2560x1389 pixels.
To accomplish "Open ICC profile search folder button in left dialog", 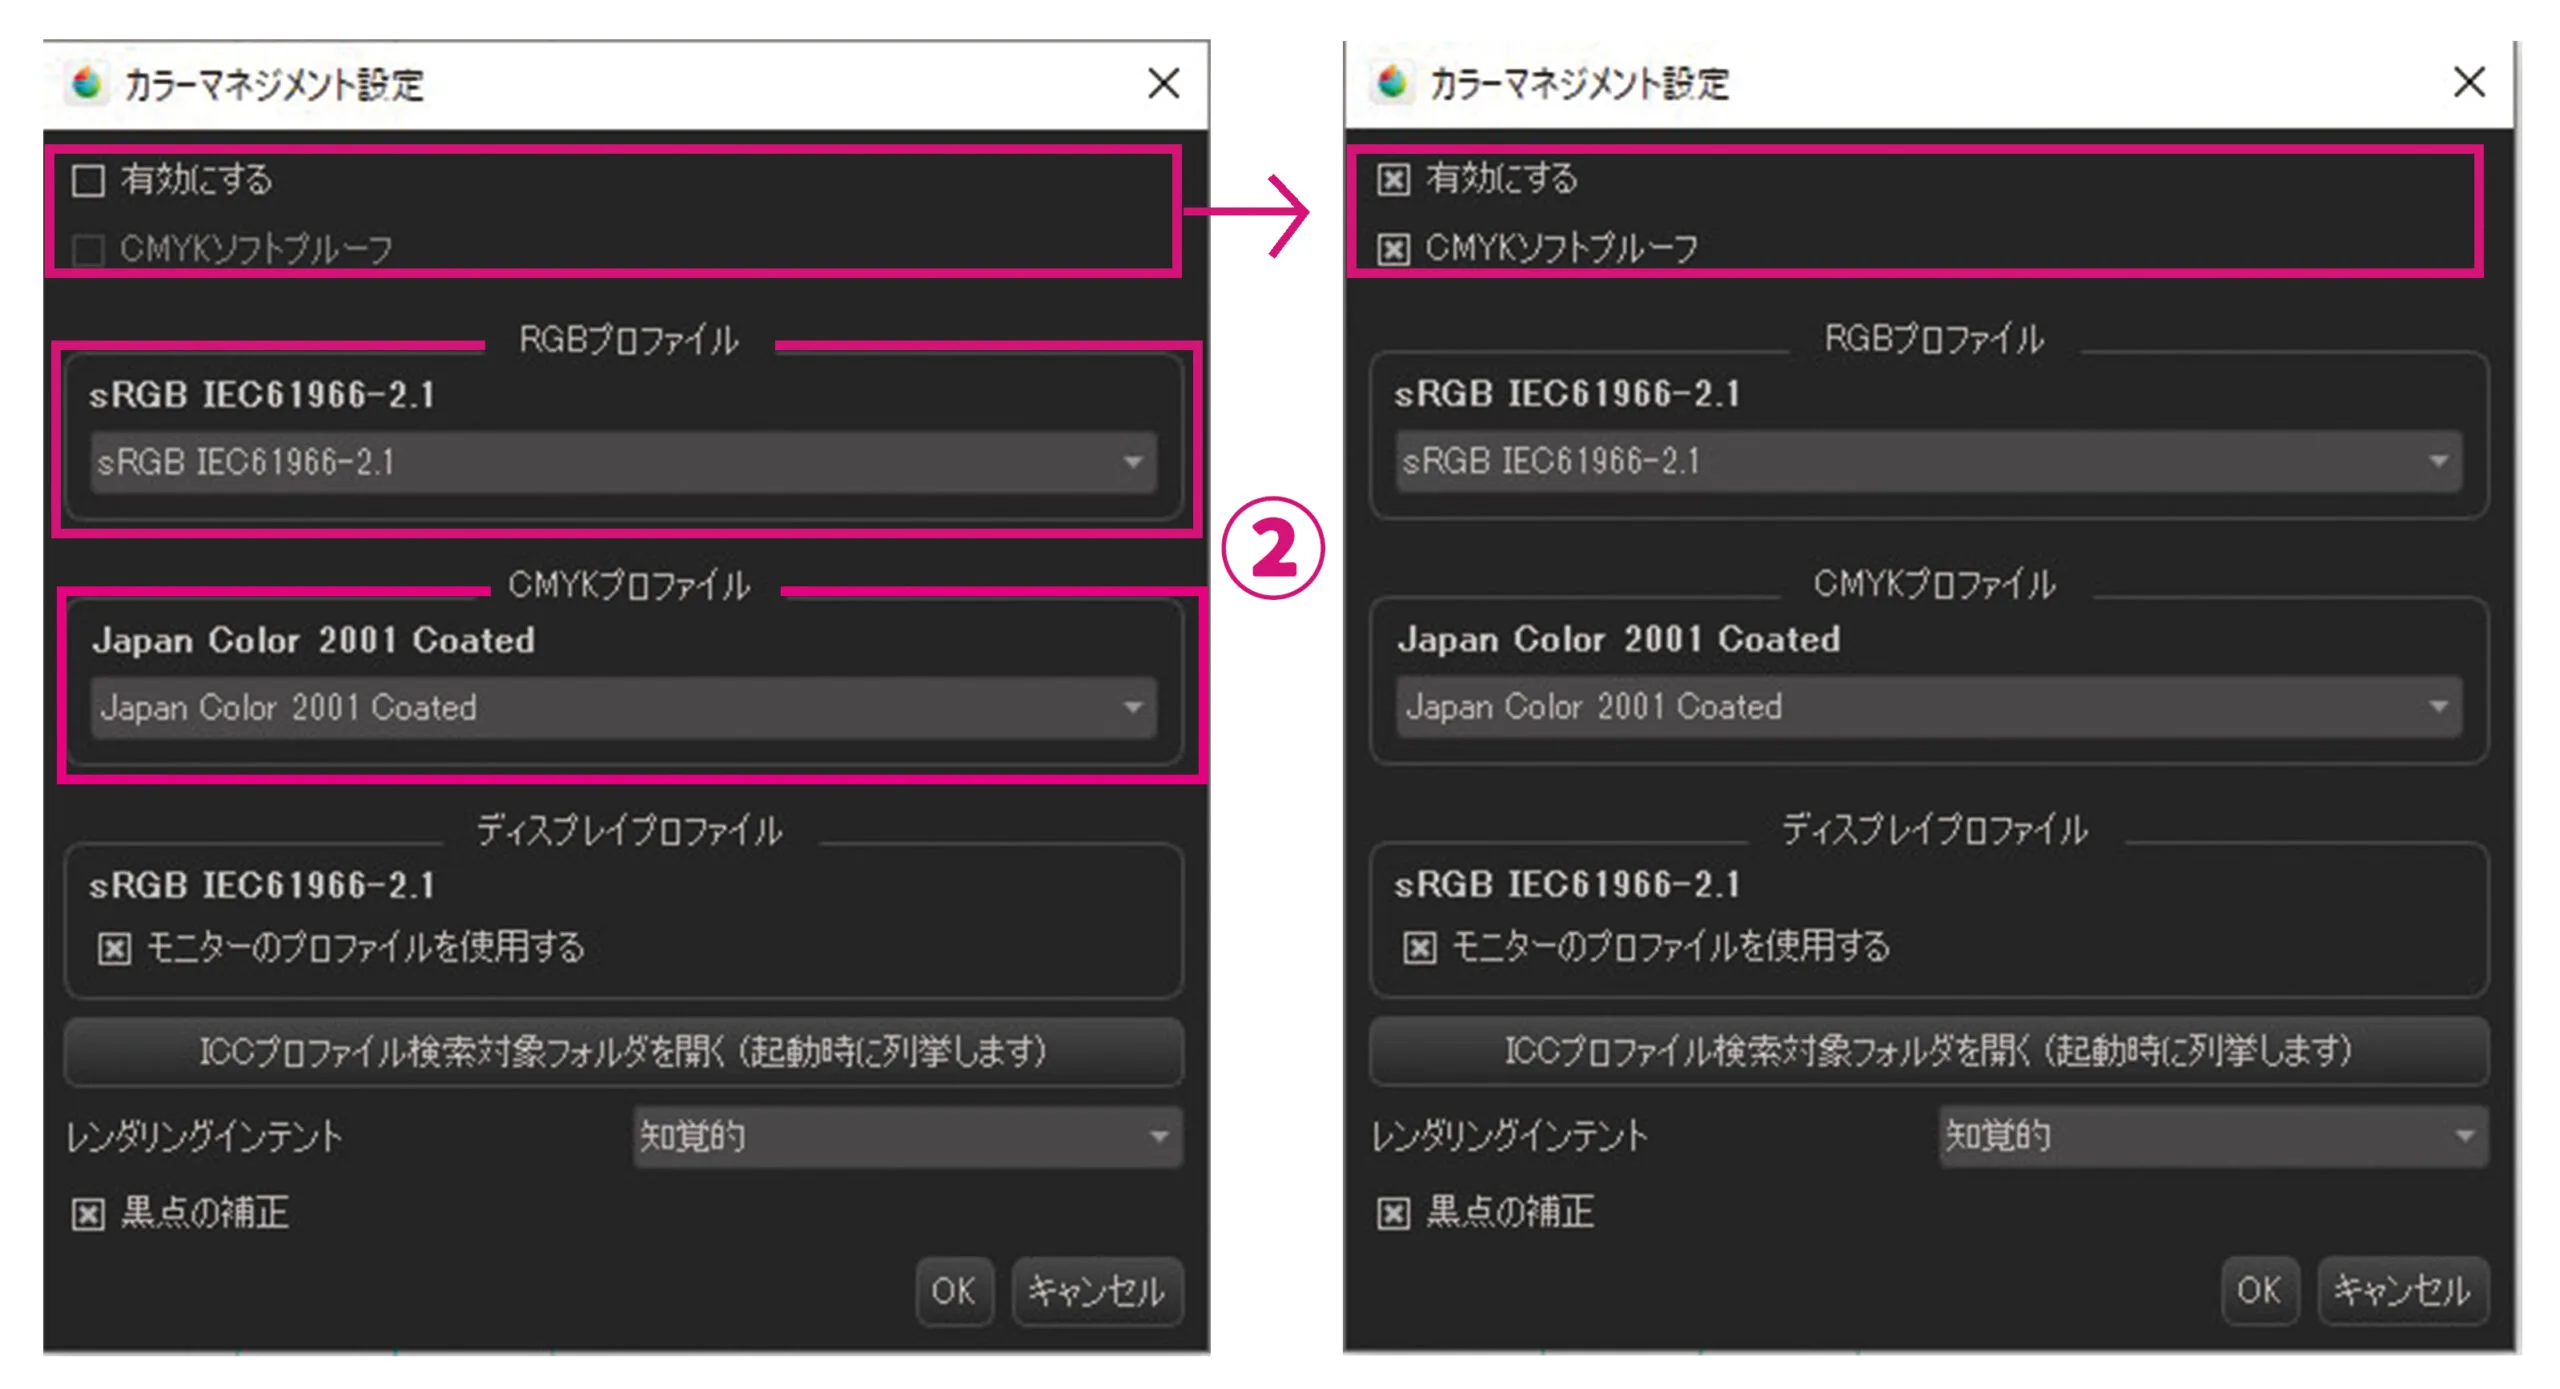I will (x=623, y=1052).
